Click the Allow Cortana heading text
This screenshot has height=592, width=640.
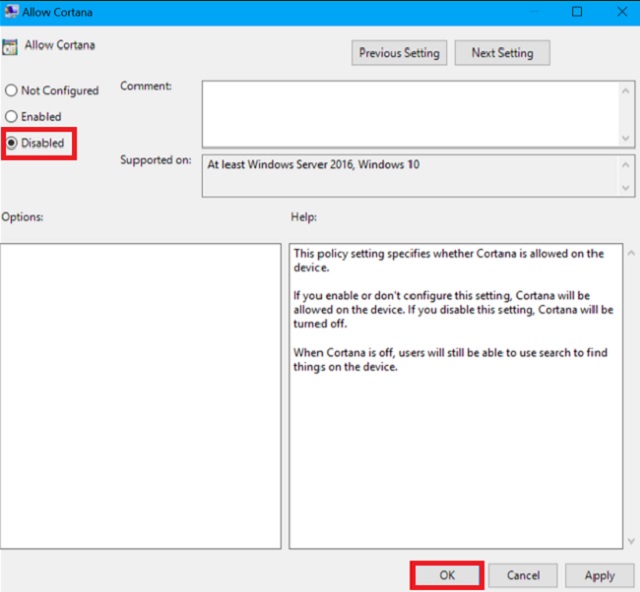(60, 45)
